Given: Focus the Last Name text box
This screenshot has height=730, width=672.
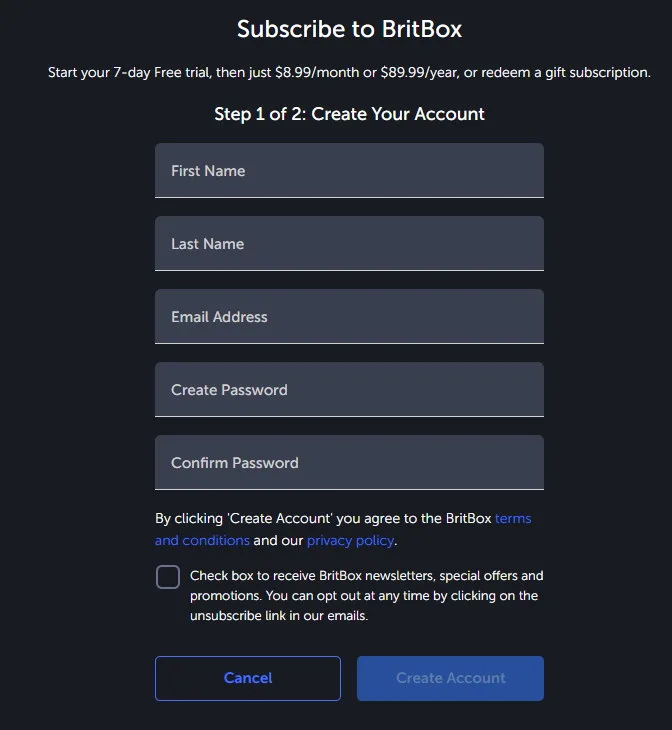Looking at the screenshot, I should (349, 244).
